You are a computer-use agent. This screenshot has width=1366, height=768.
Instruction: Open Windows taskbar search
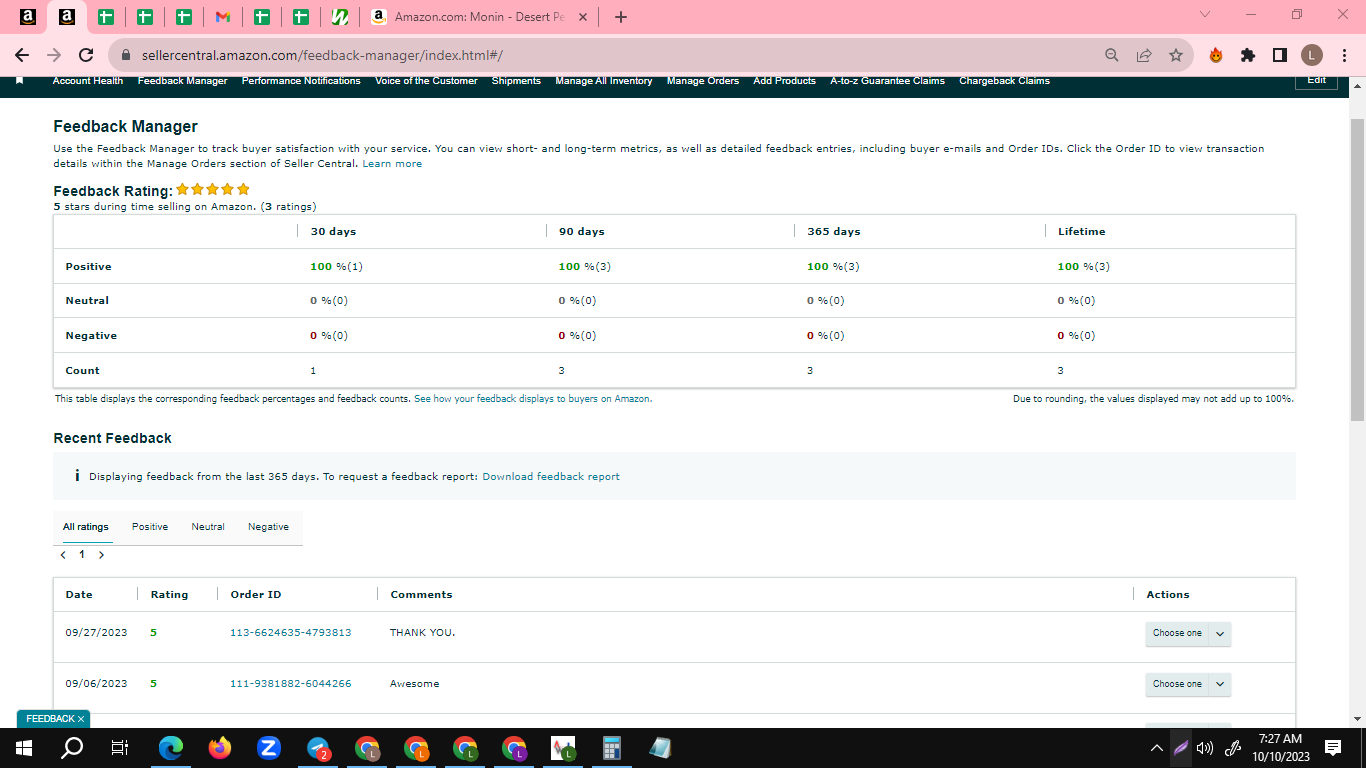72,747
